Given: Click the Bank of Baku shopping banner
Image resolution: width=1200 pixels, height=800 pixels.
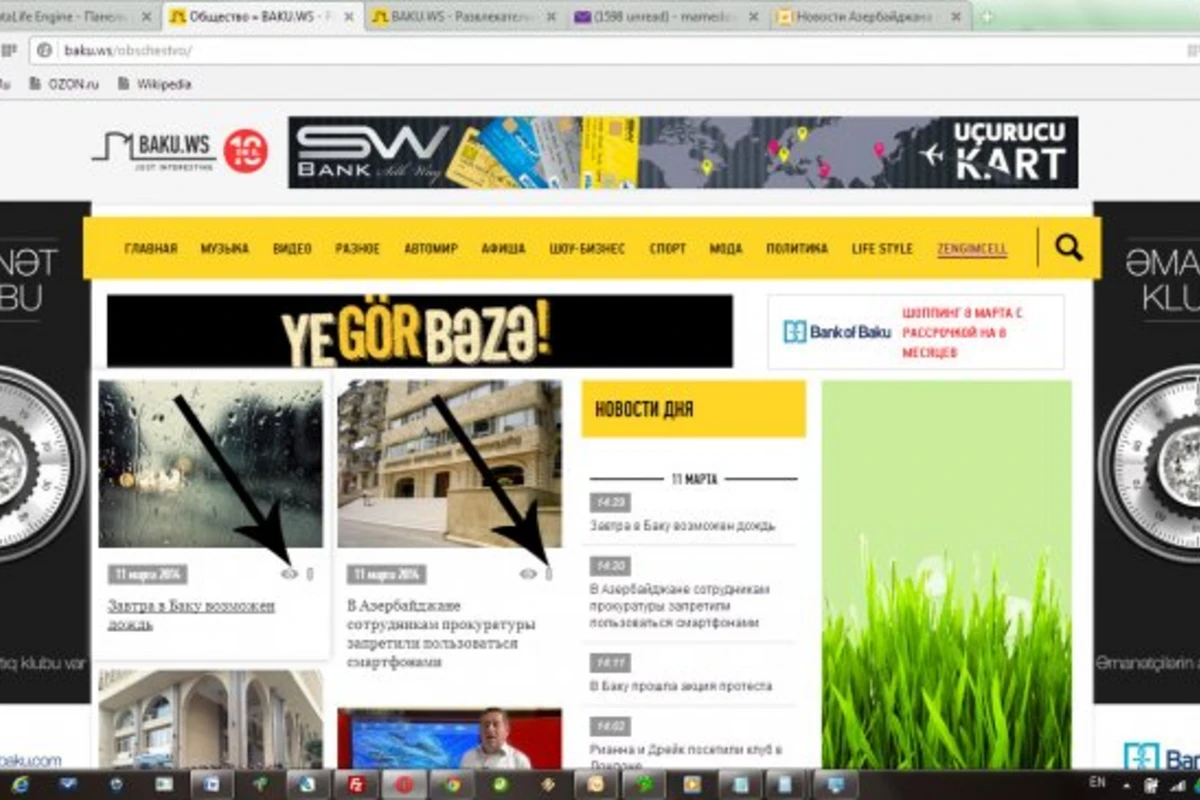Looking at the screenshot, I should [916, 332].
